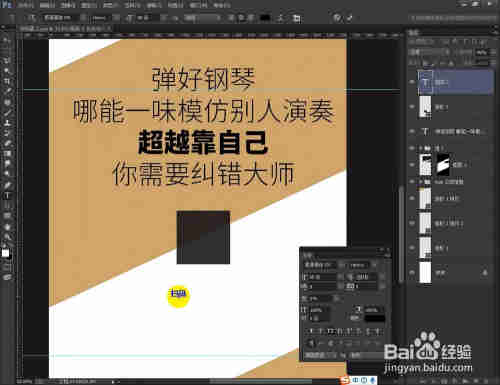Open the Help menu
The image size is (500, 385).
221,5
